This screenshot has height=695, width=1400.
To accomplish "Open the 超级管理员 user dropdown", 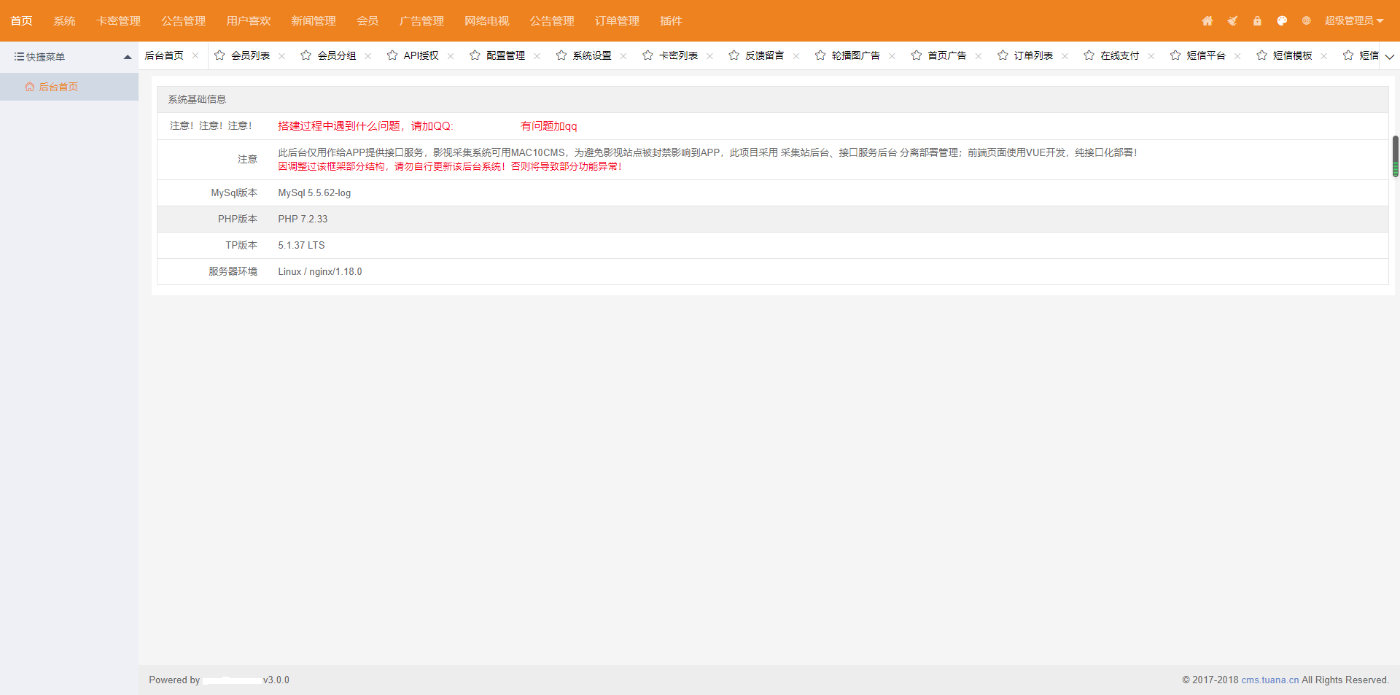I will (1354, 21).
